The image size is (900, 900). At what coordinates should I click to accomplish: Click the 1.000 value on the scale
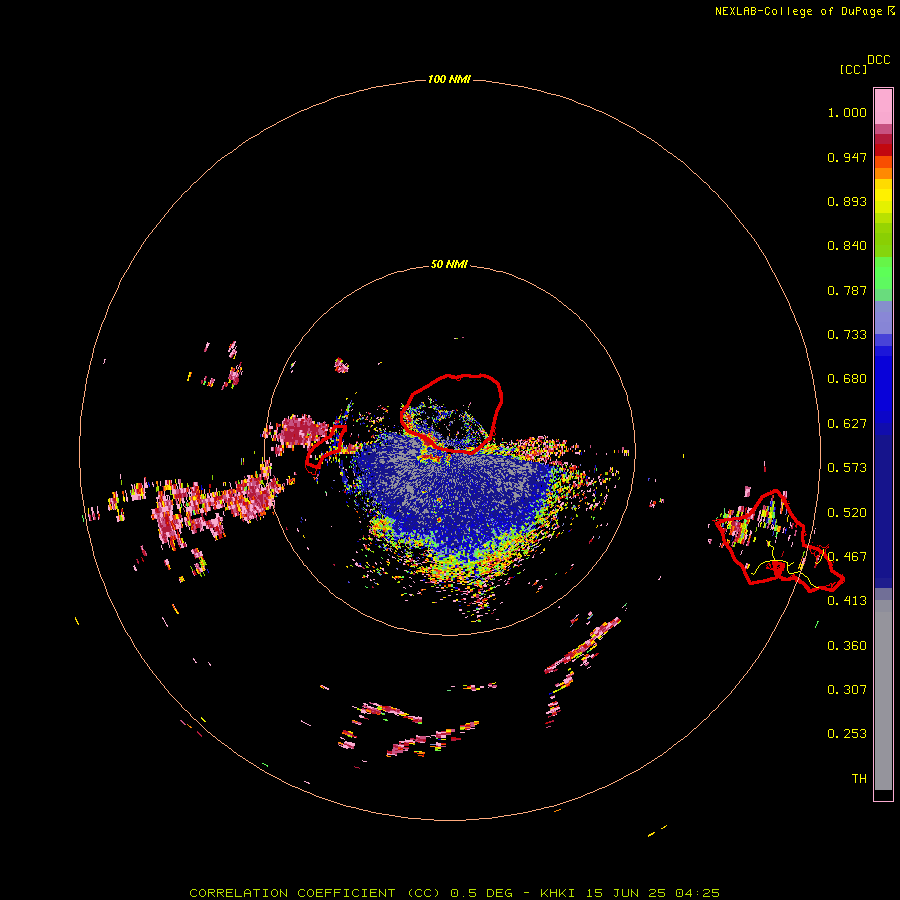tap(847, 112)
